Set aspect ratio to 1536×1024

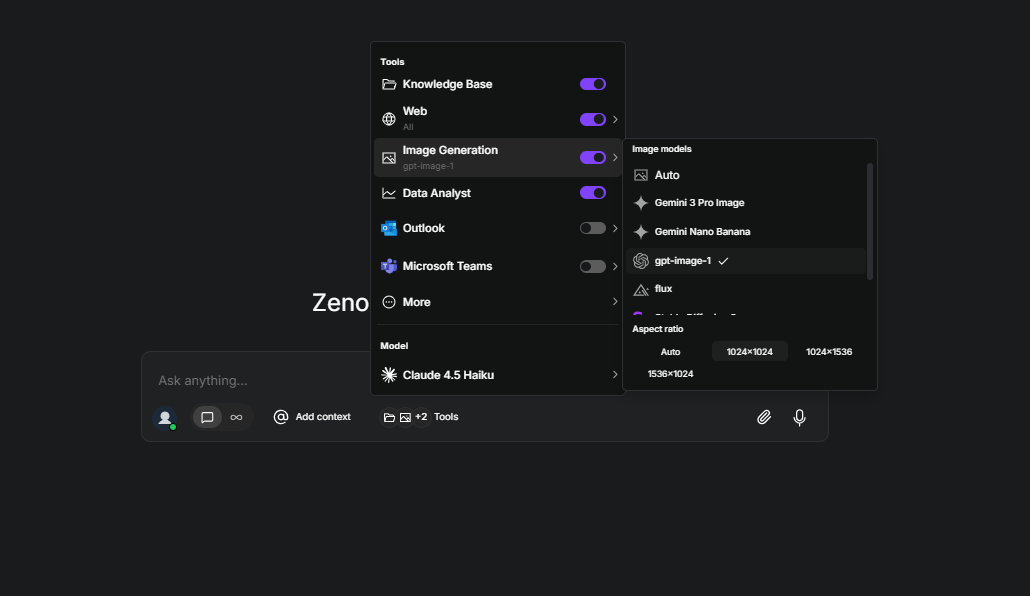(670, 374)
